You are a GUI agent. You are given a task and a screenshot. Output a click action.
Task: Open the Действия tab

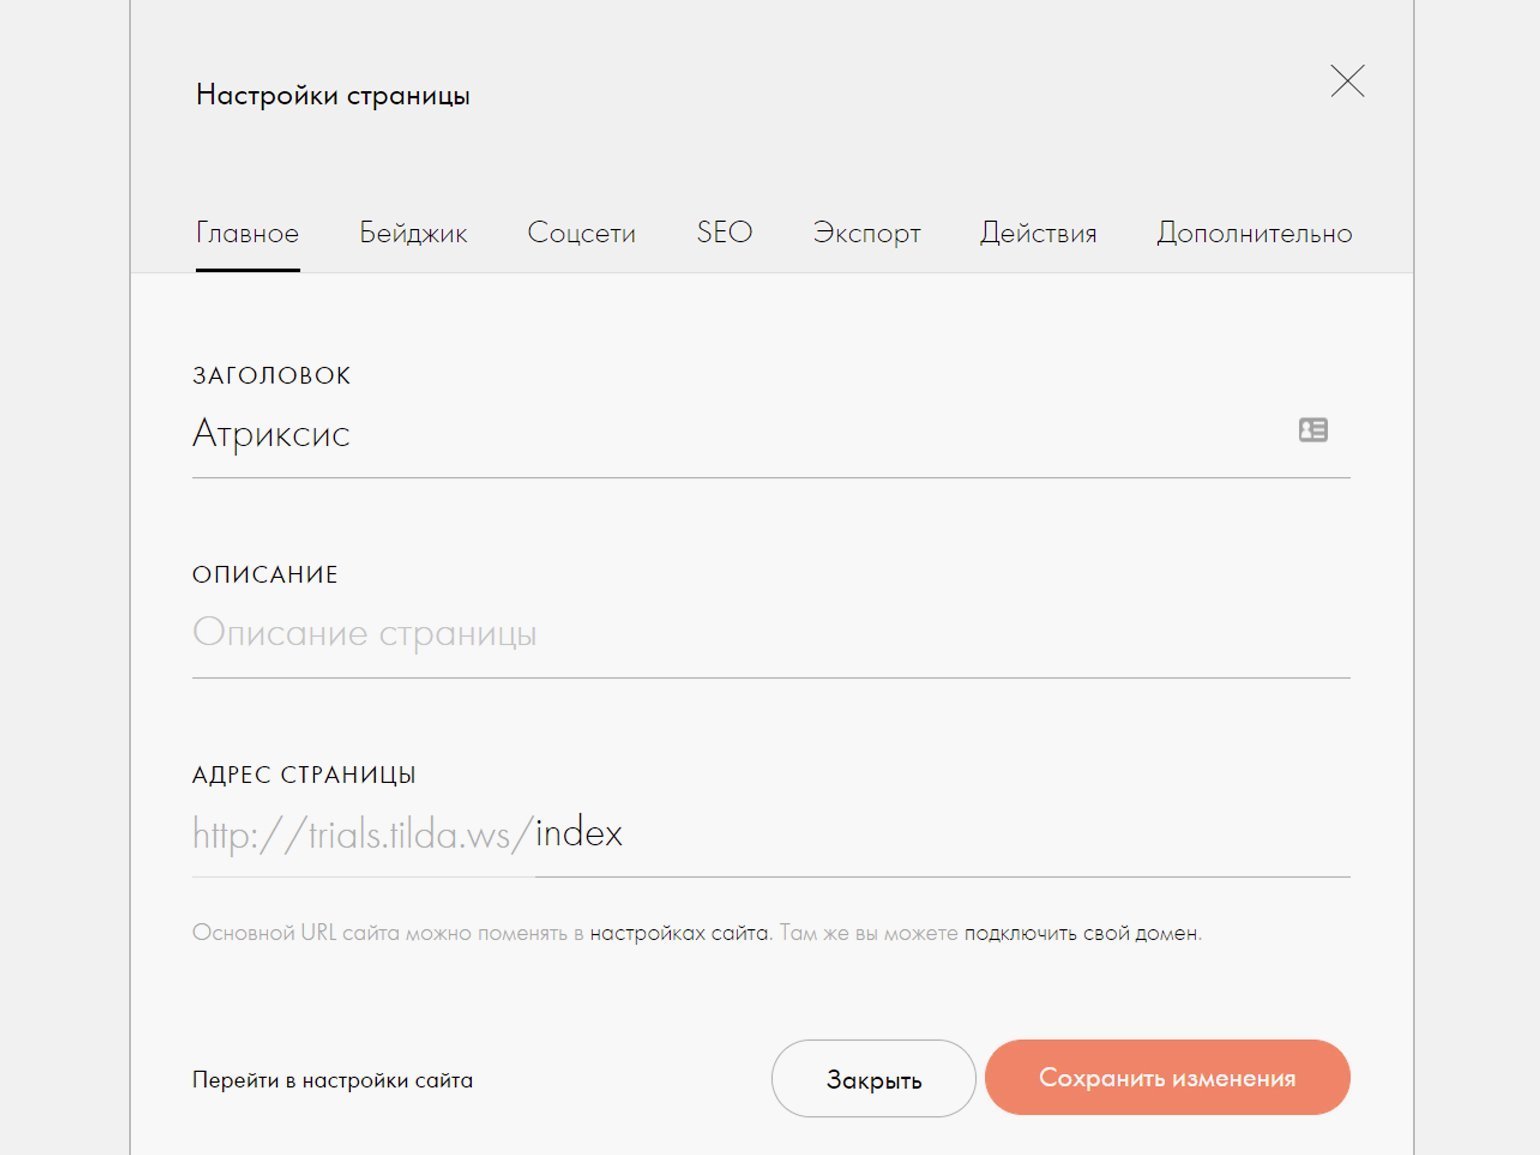(x=1038, y=233)
